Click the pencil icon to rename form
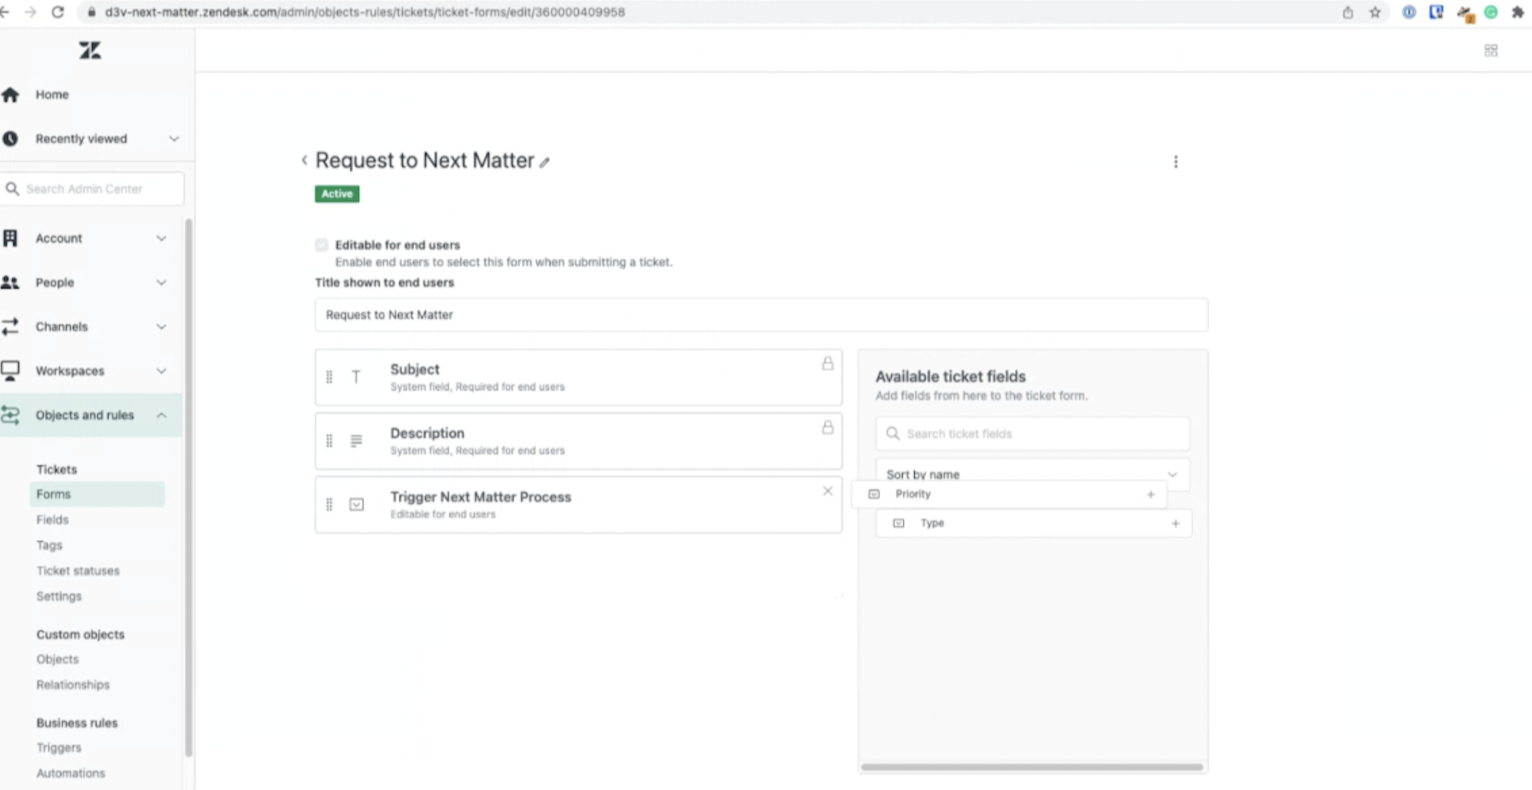Viewport: 1532px width, 790px height. coord(545,162)
